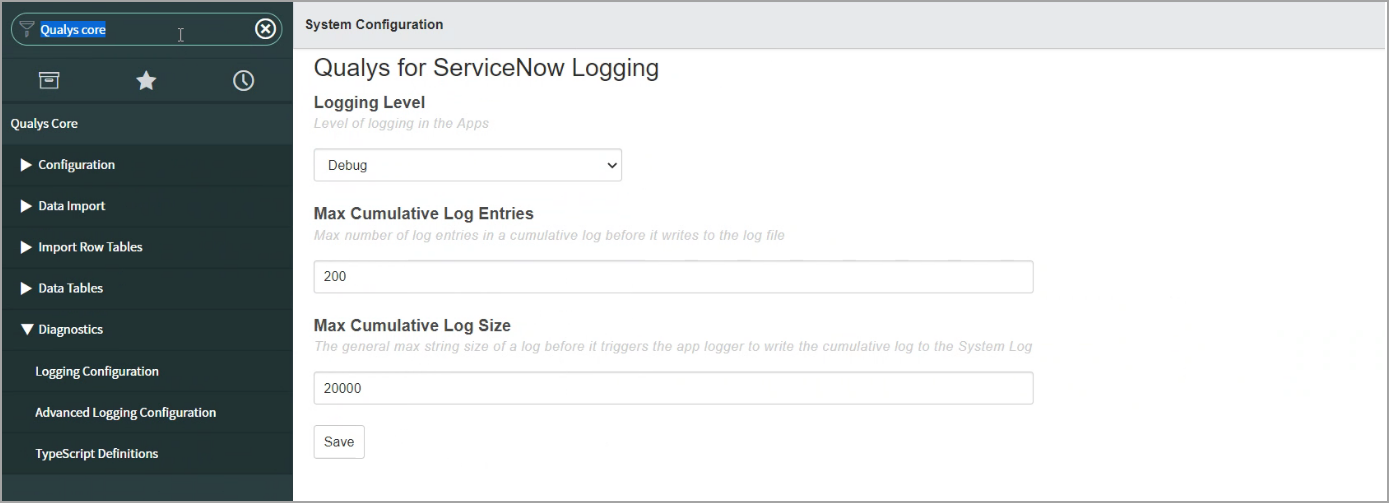Click the Max Cumulative Log Size field
The width and height of the screenshot is (1389, 503).
(x=673, y=388)
